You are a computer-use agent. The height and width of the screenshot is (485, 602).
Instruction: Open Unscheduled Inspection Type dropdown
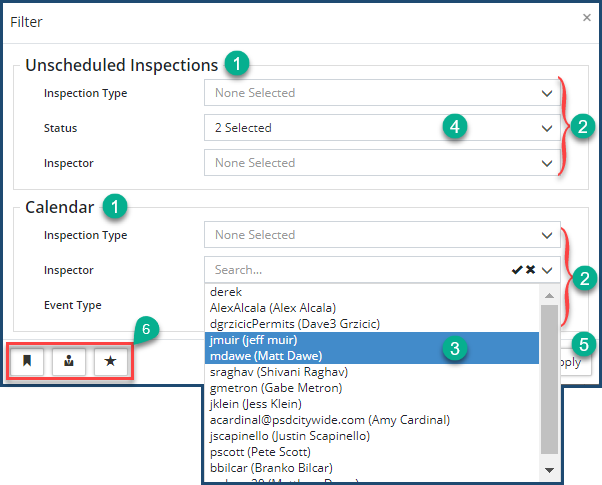click(x=381, y=94)
